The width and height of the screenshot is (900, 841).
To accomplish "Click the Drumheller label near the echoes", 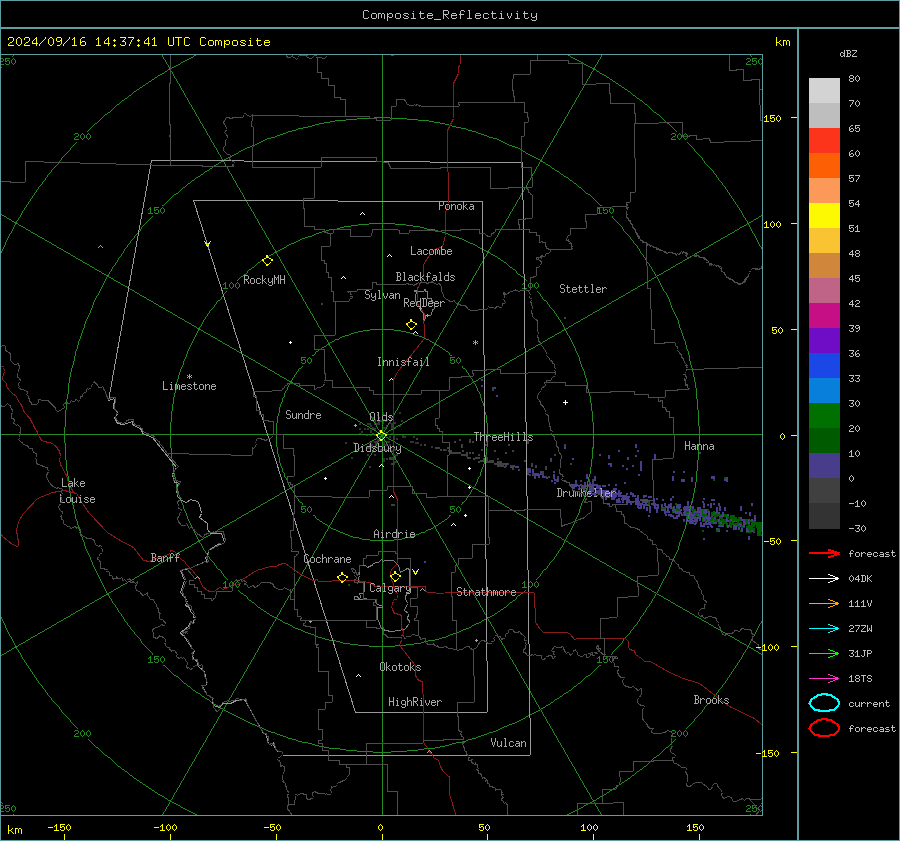I will click(586, 493).
